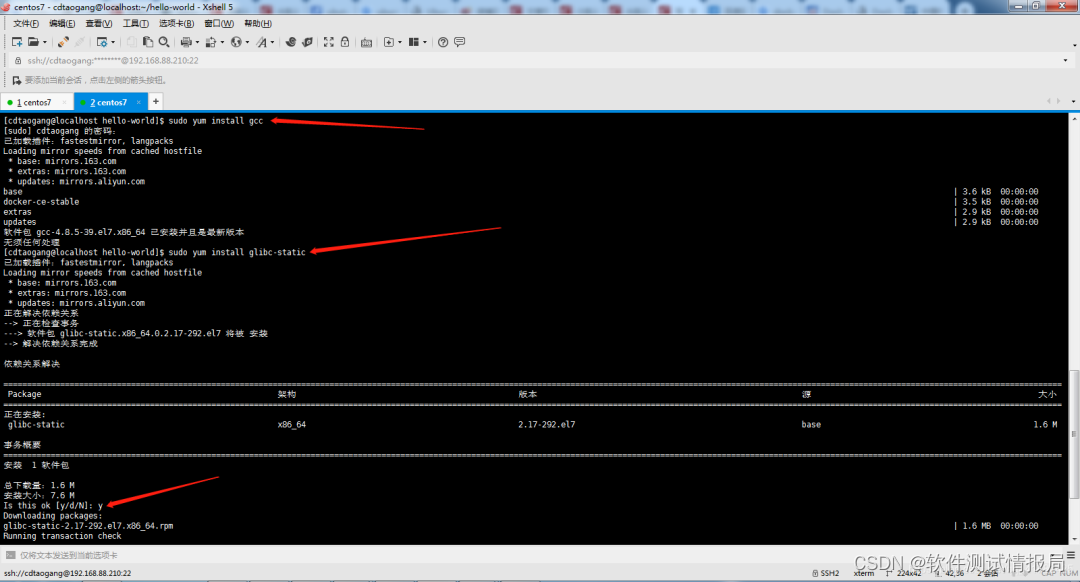Expand the globe encoding dropdown arrow

[x=247, y=42]
